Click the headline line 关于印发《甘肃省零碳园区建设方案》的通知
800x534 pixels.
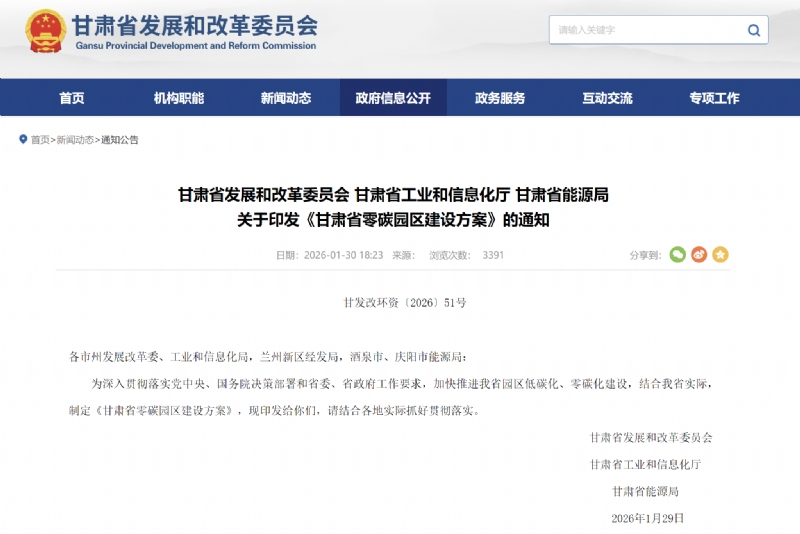pos(393,220)
